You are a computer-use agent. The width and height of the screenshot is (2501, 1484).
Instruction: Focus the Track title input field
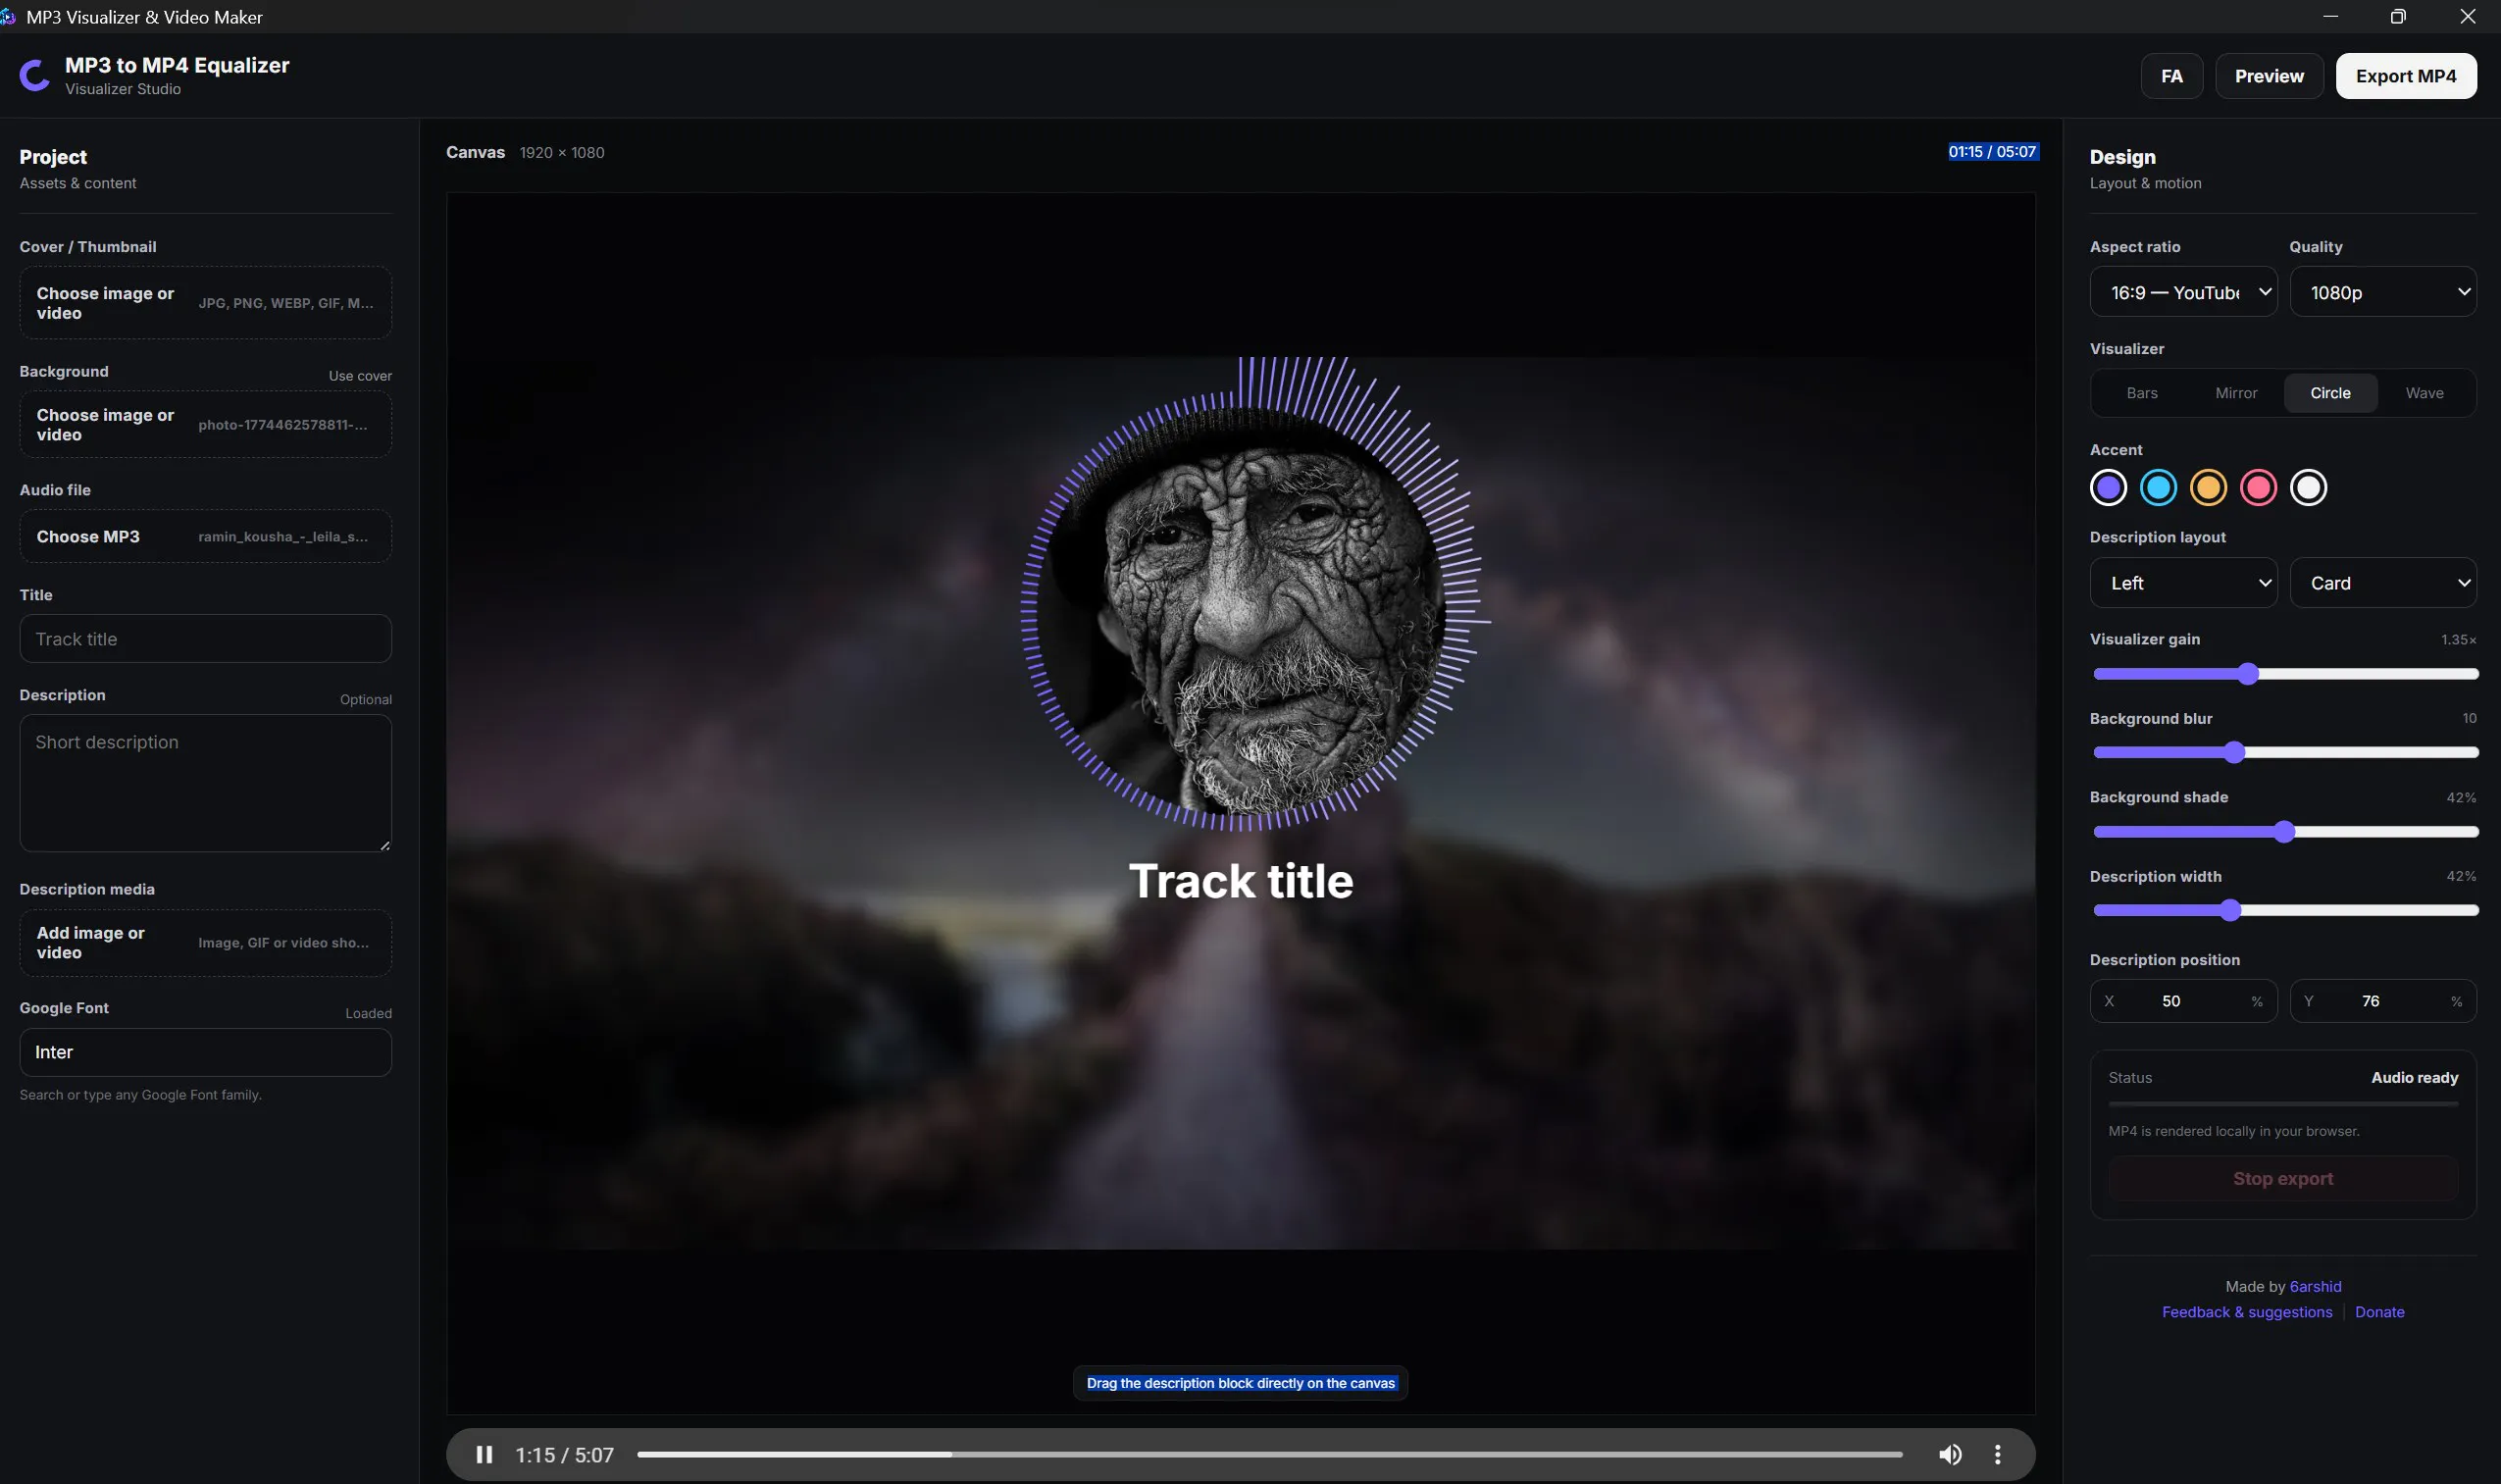205,638
